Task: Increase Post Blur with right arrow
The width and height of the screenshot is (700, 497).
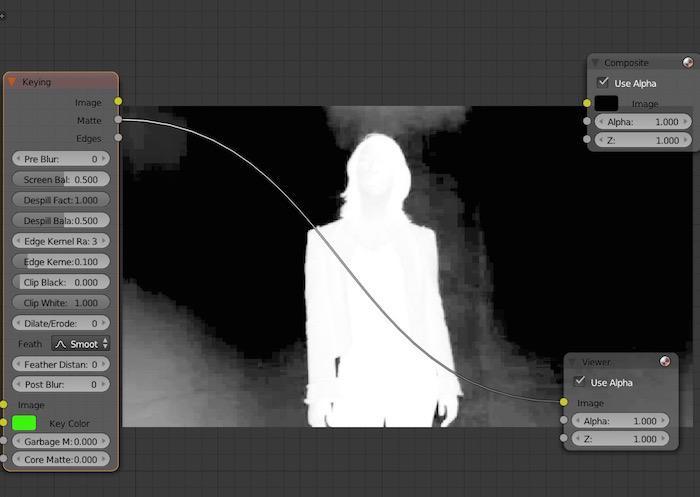Action: click(104, 384)
